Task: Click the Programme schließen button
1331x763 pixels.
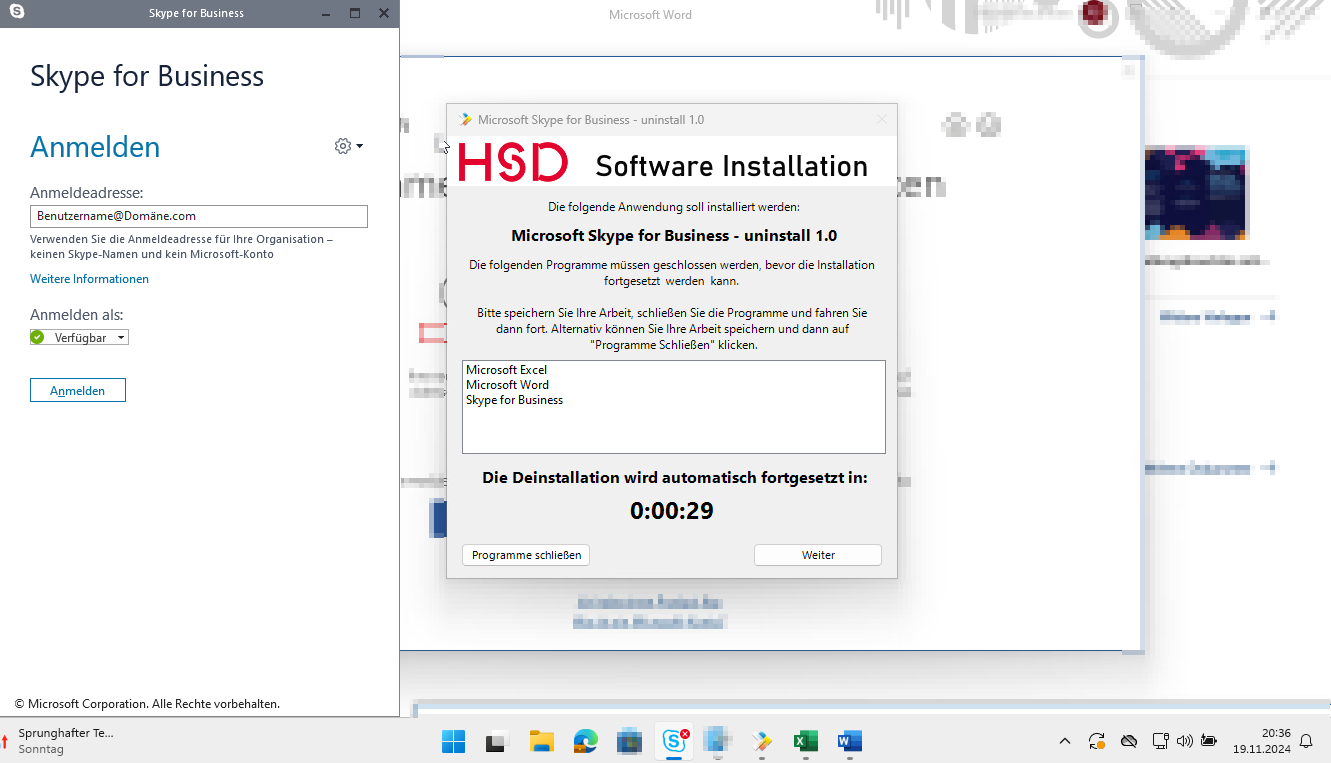Action: coord(526,555)
